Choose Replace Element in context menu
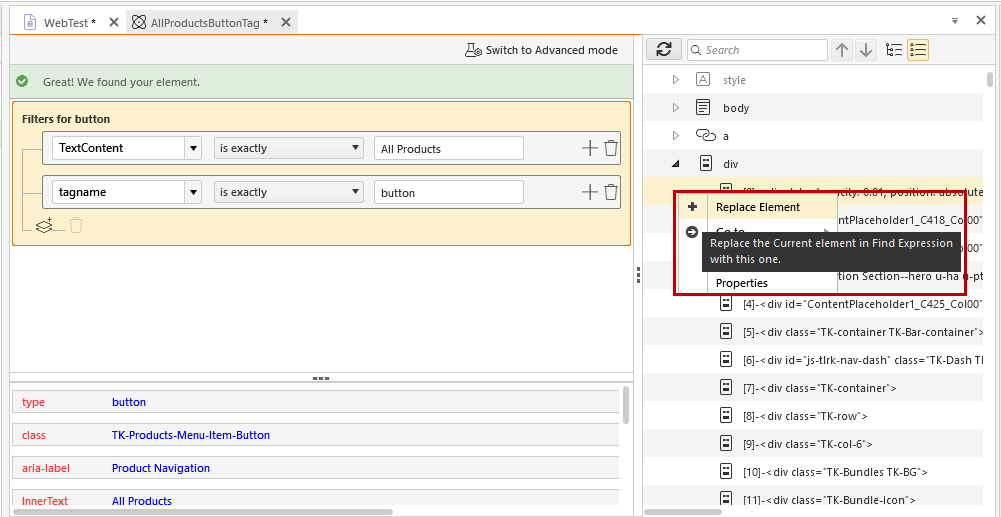The height and width of the screenshot is (517, 1001). tap(758, 207)
